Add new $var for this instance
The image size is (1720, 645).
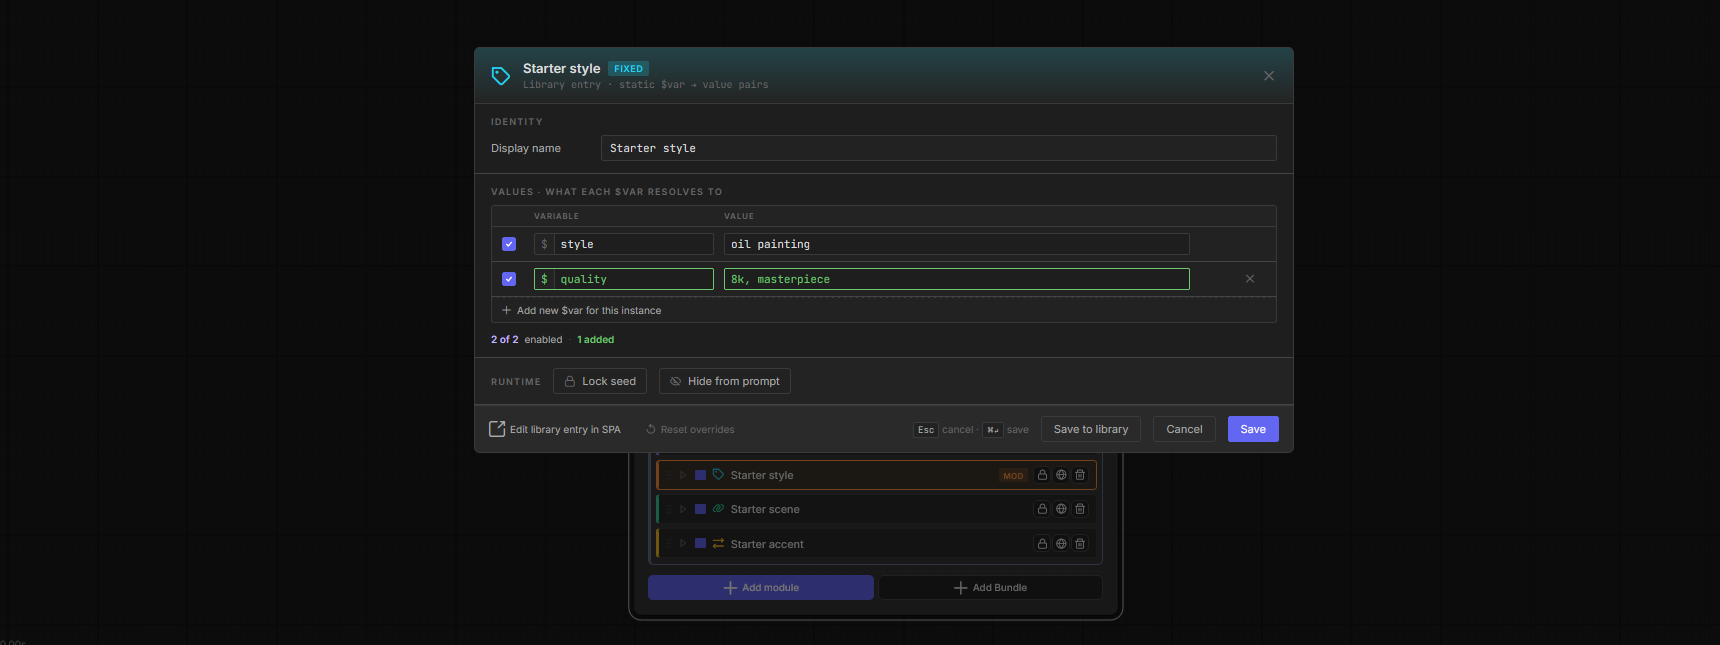coord(581,310)
